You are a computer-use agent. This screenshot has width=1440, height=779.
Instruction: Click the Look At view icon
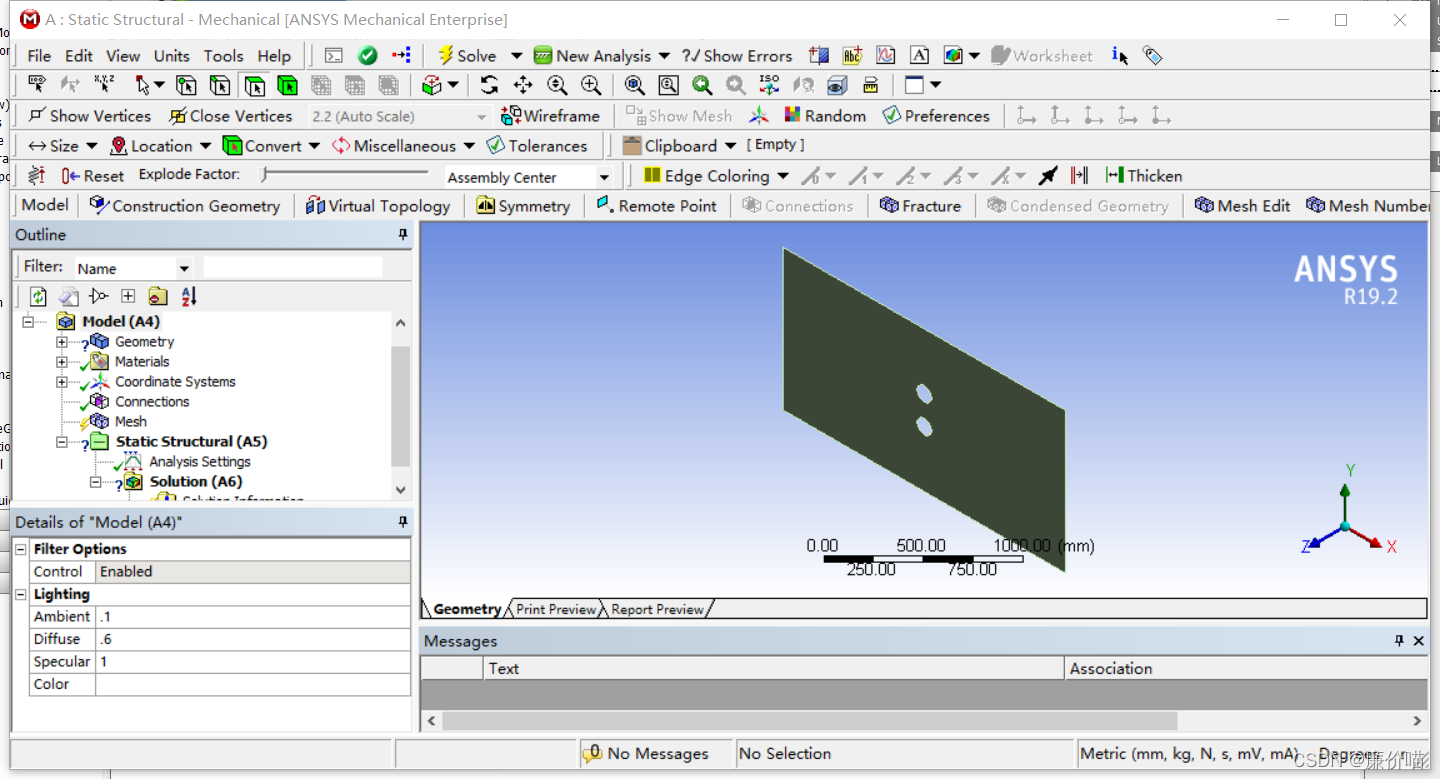point(803,86)
